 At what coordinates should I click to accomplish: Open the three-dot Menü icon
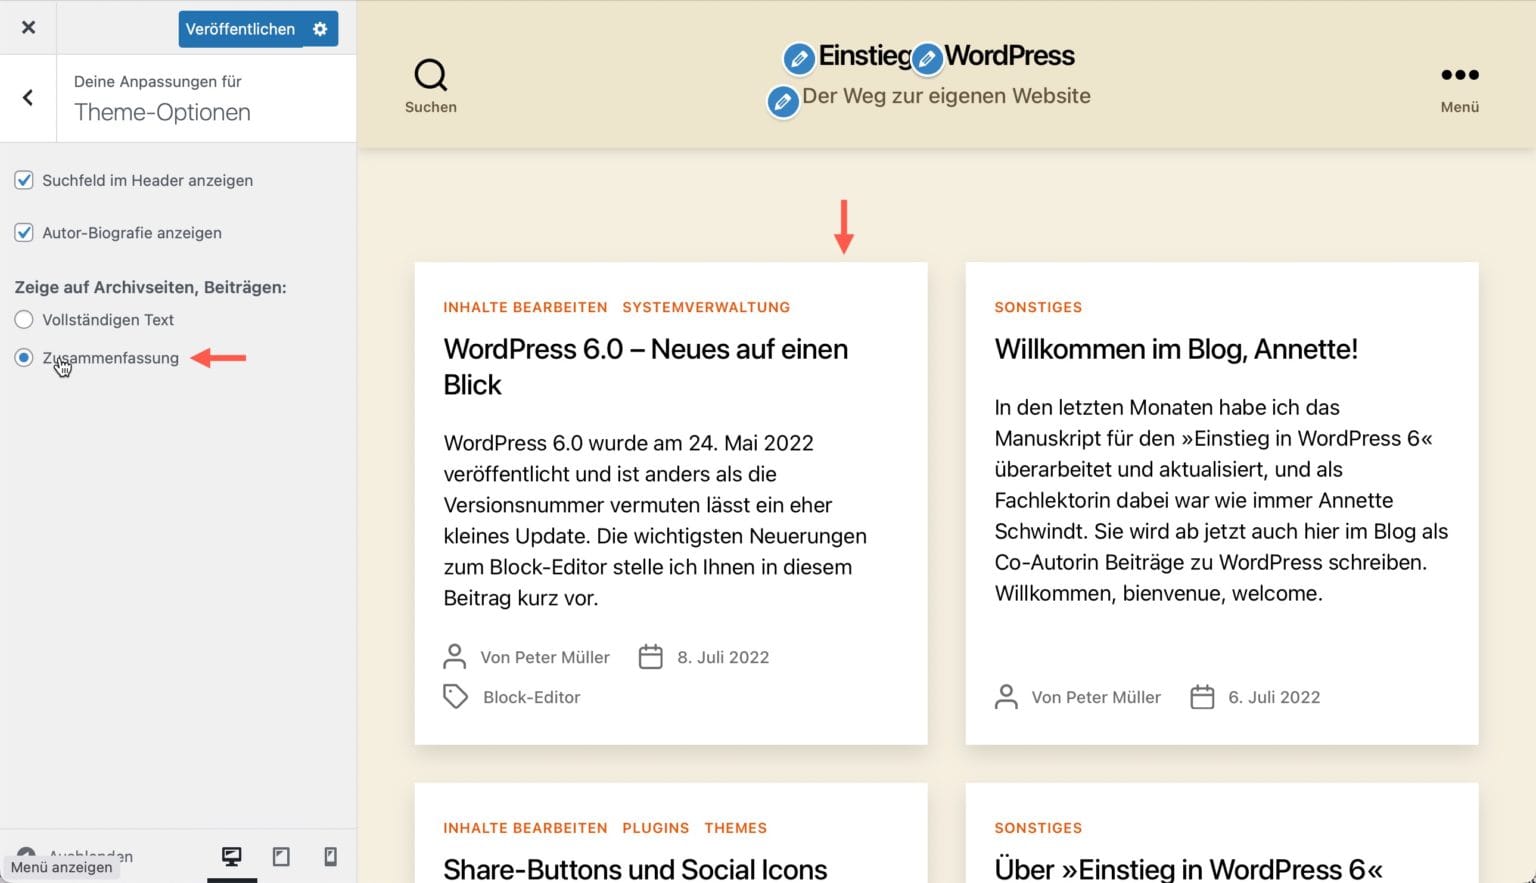coord(1459,74)
